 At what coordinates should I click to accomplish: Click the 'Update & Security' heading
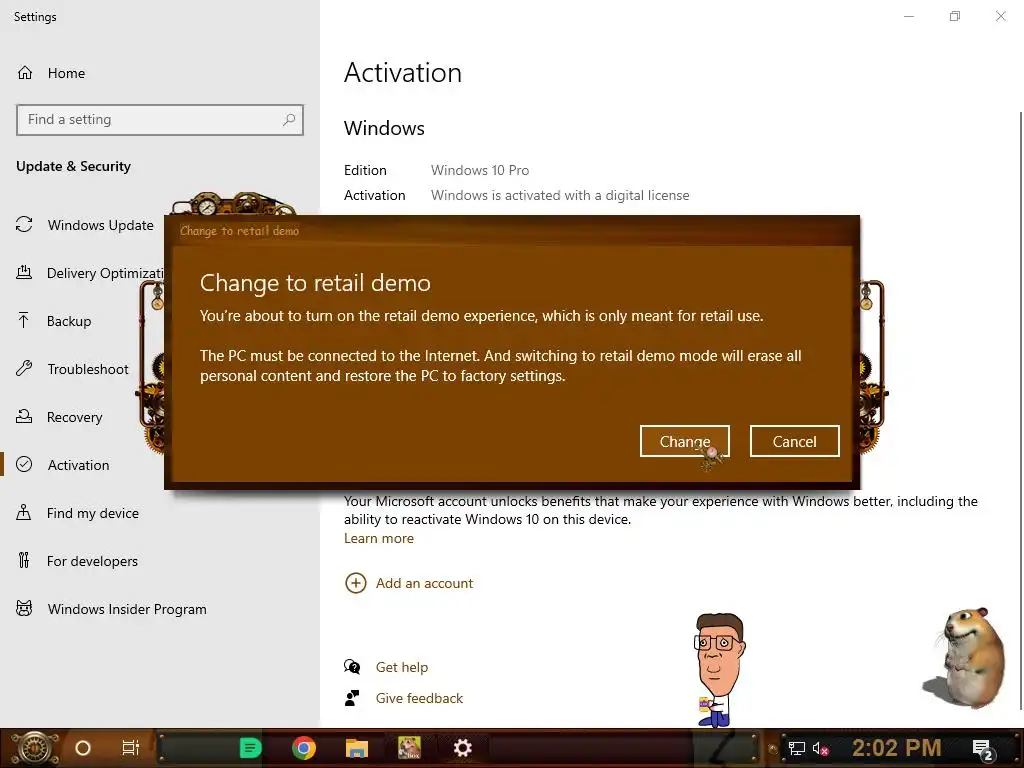73,167
